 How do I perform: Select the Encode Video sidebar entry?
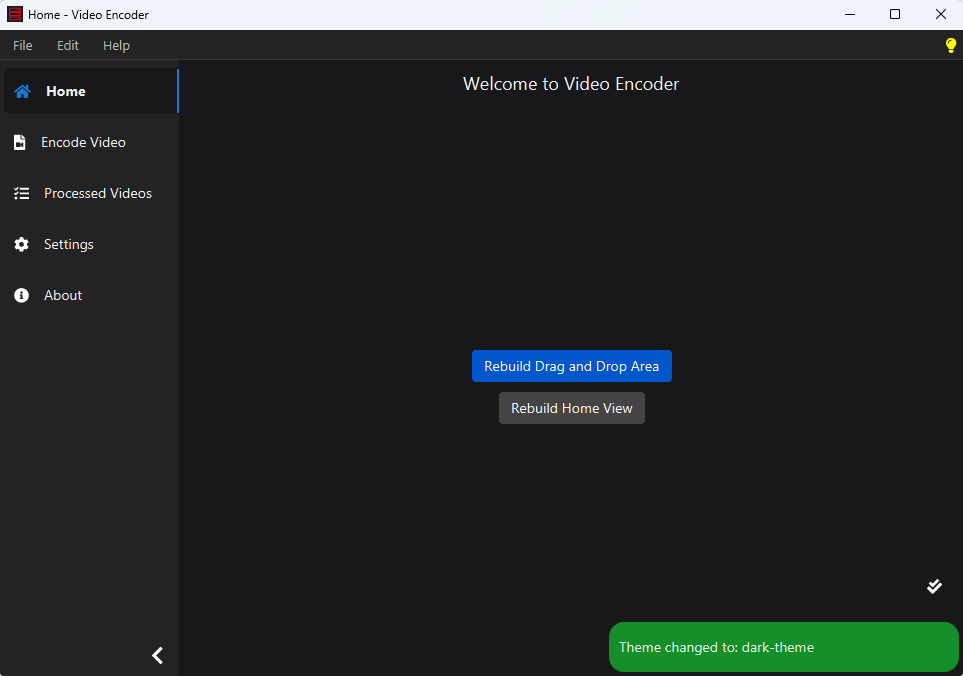(x=83, y=142)
